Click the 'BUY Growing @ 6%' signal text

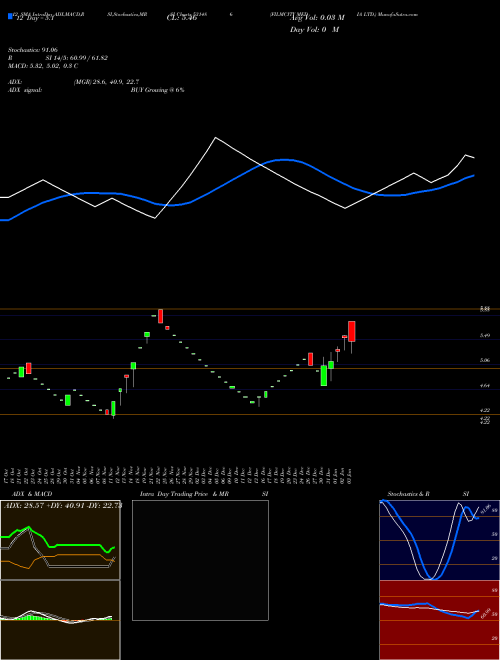tap(157, 90)
